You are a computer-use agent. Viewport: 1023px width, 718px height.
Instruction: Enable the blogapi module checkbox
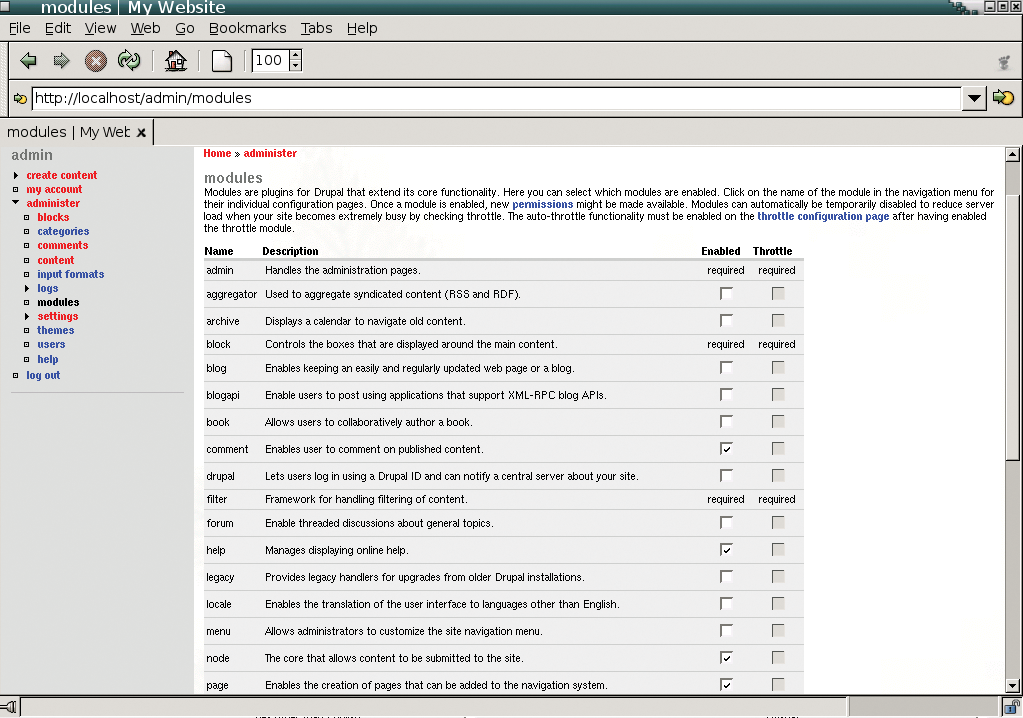(x=726, y=395)
